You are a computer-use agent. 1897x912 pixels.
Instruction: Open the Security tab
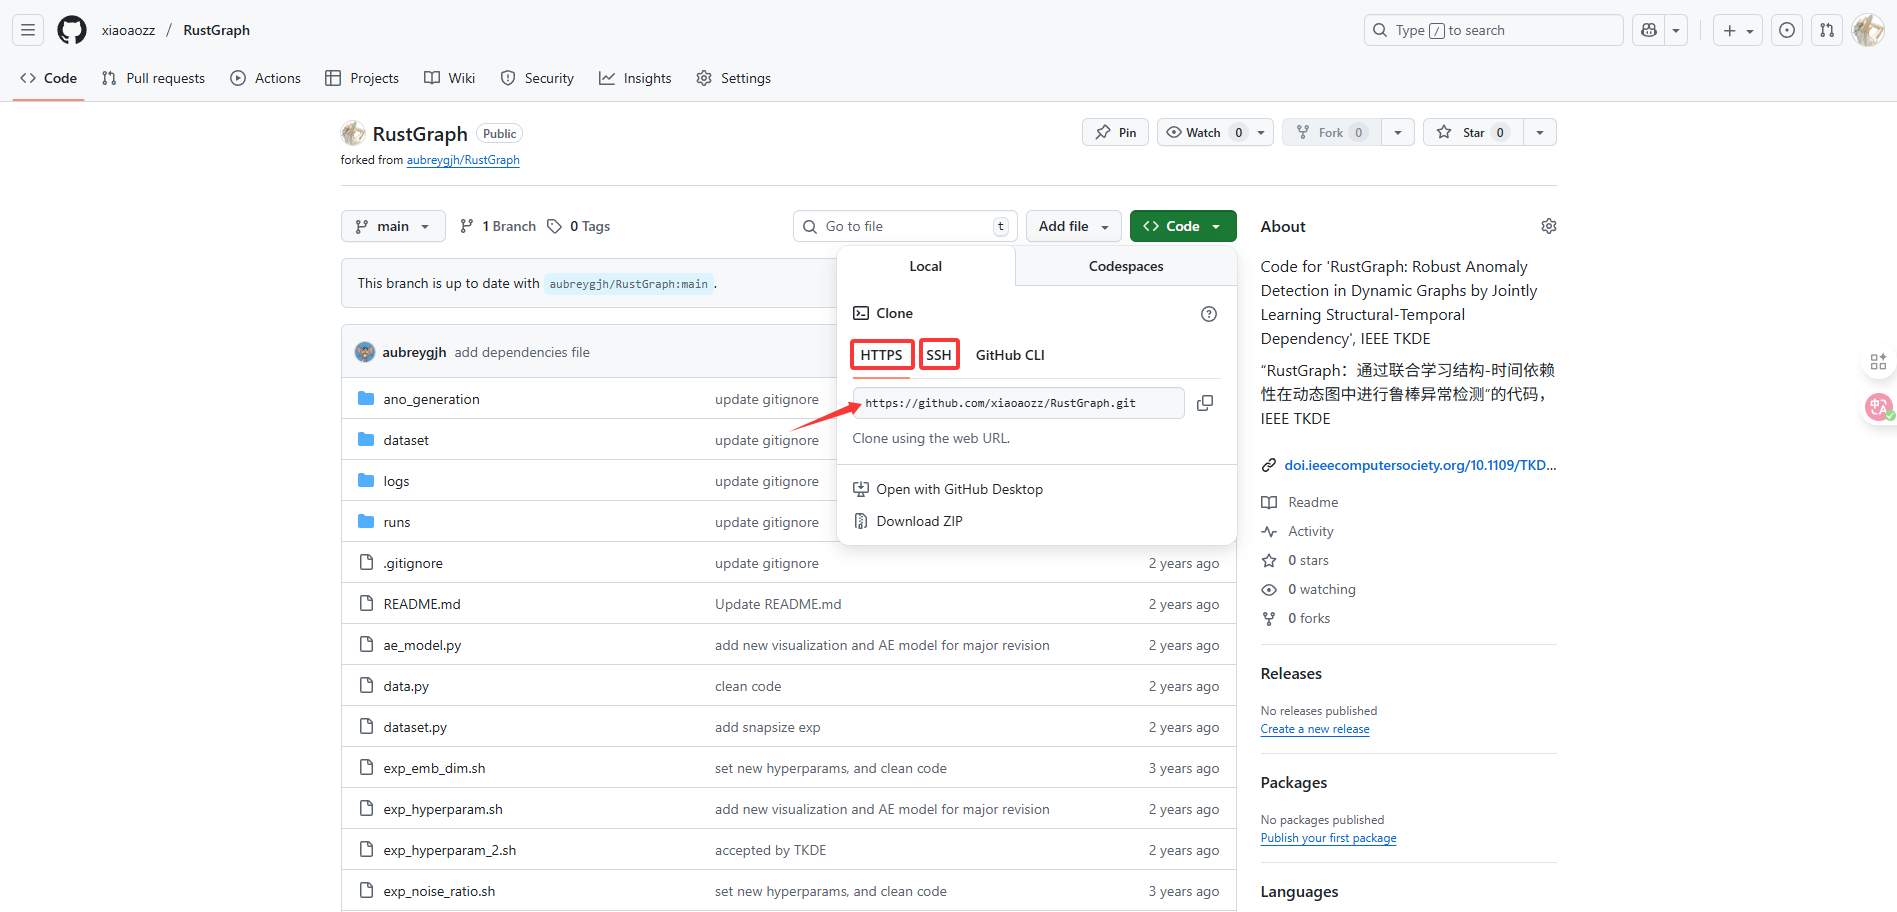537,78
